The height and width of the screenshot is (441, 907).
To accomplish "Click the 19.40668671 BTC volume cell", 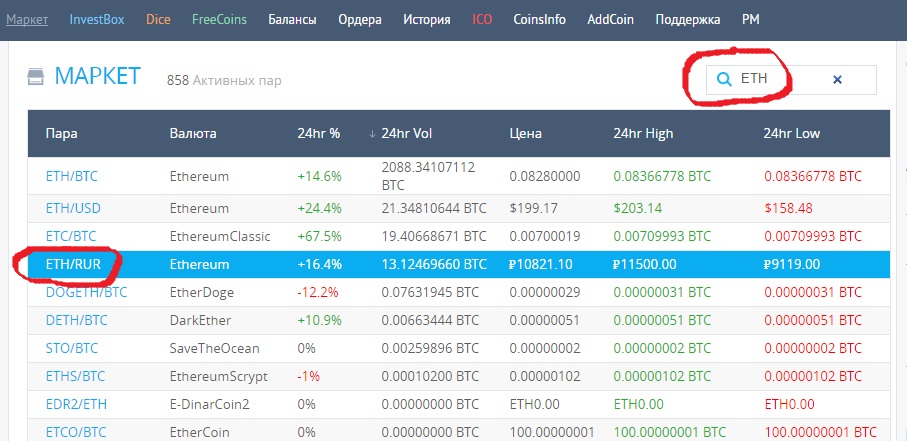I will coord(434,237).
